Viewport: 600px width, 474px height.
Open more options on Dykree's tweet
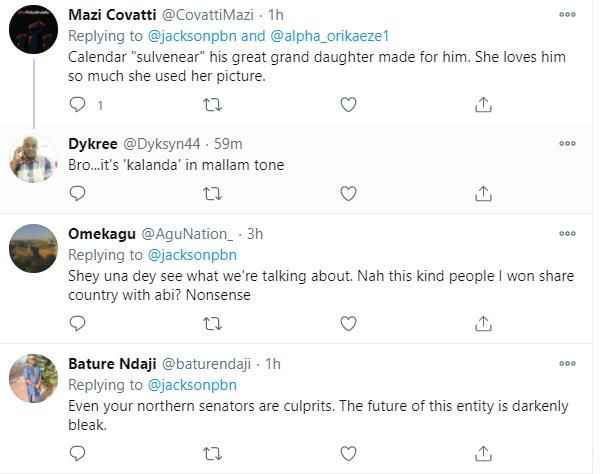[x=567, y=144]
